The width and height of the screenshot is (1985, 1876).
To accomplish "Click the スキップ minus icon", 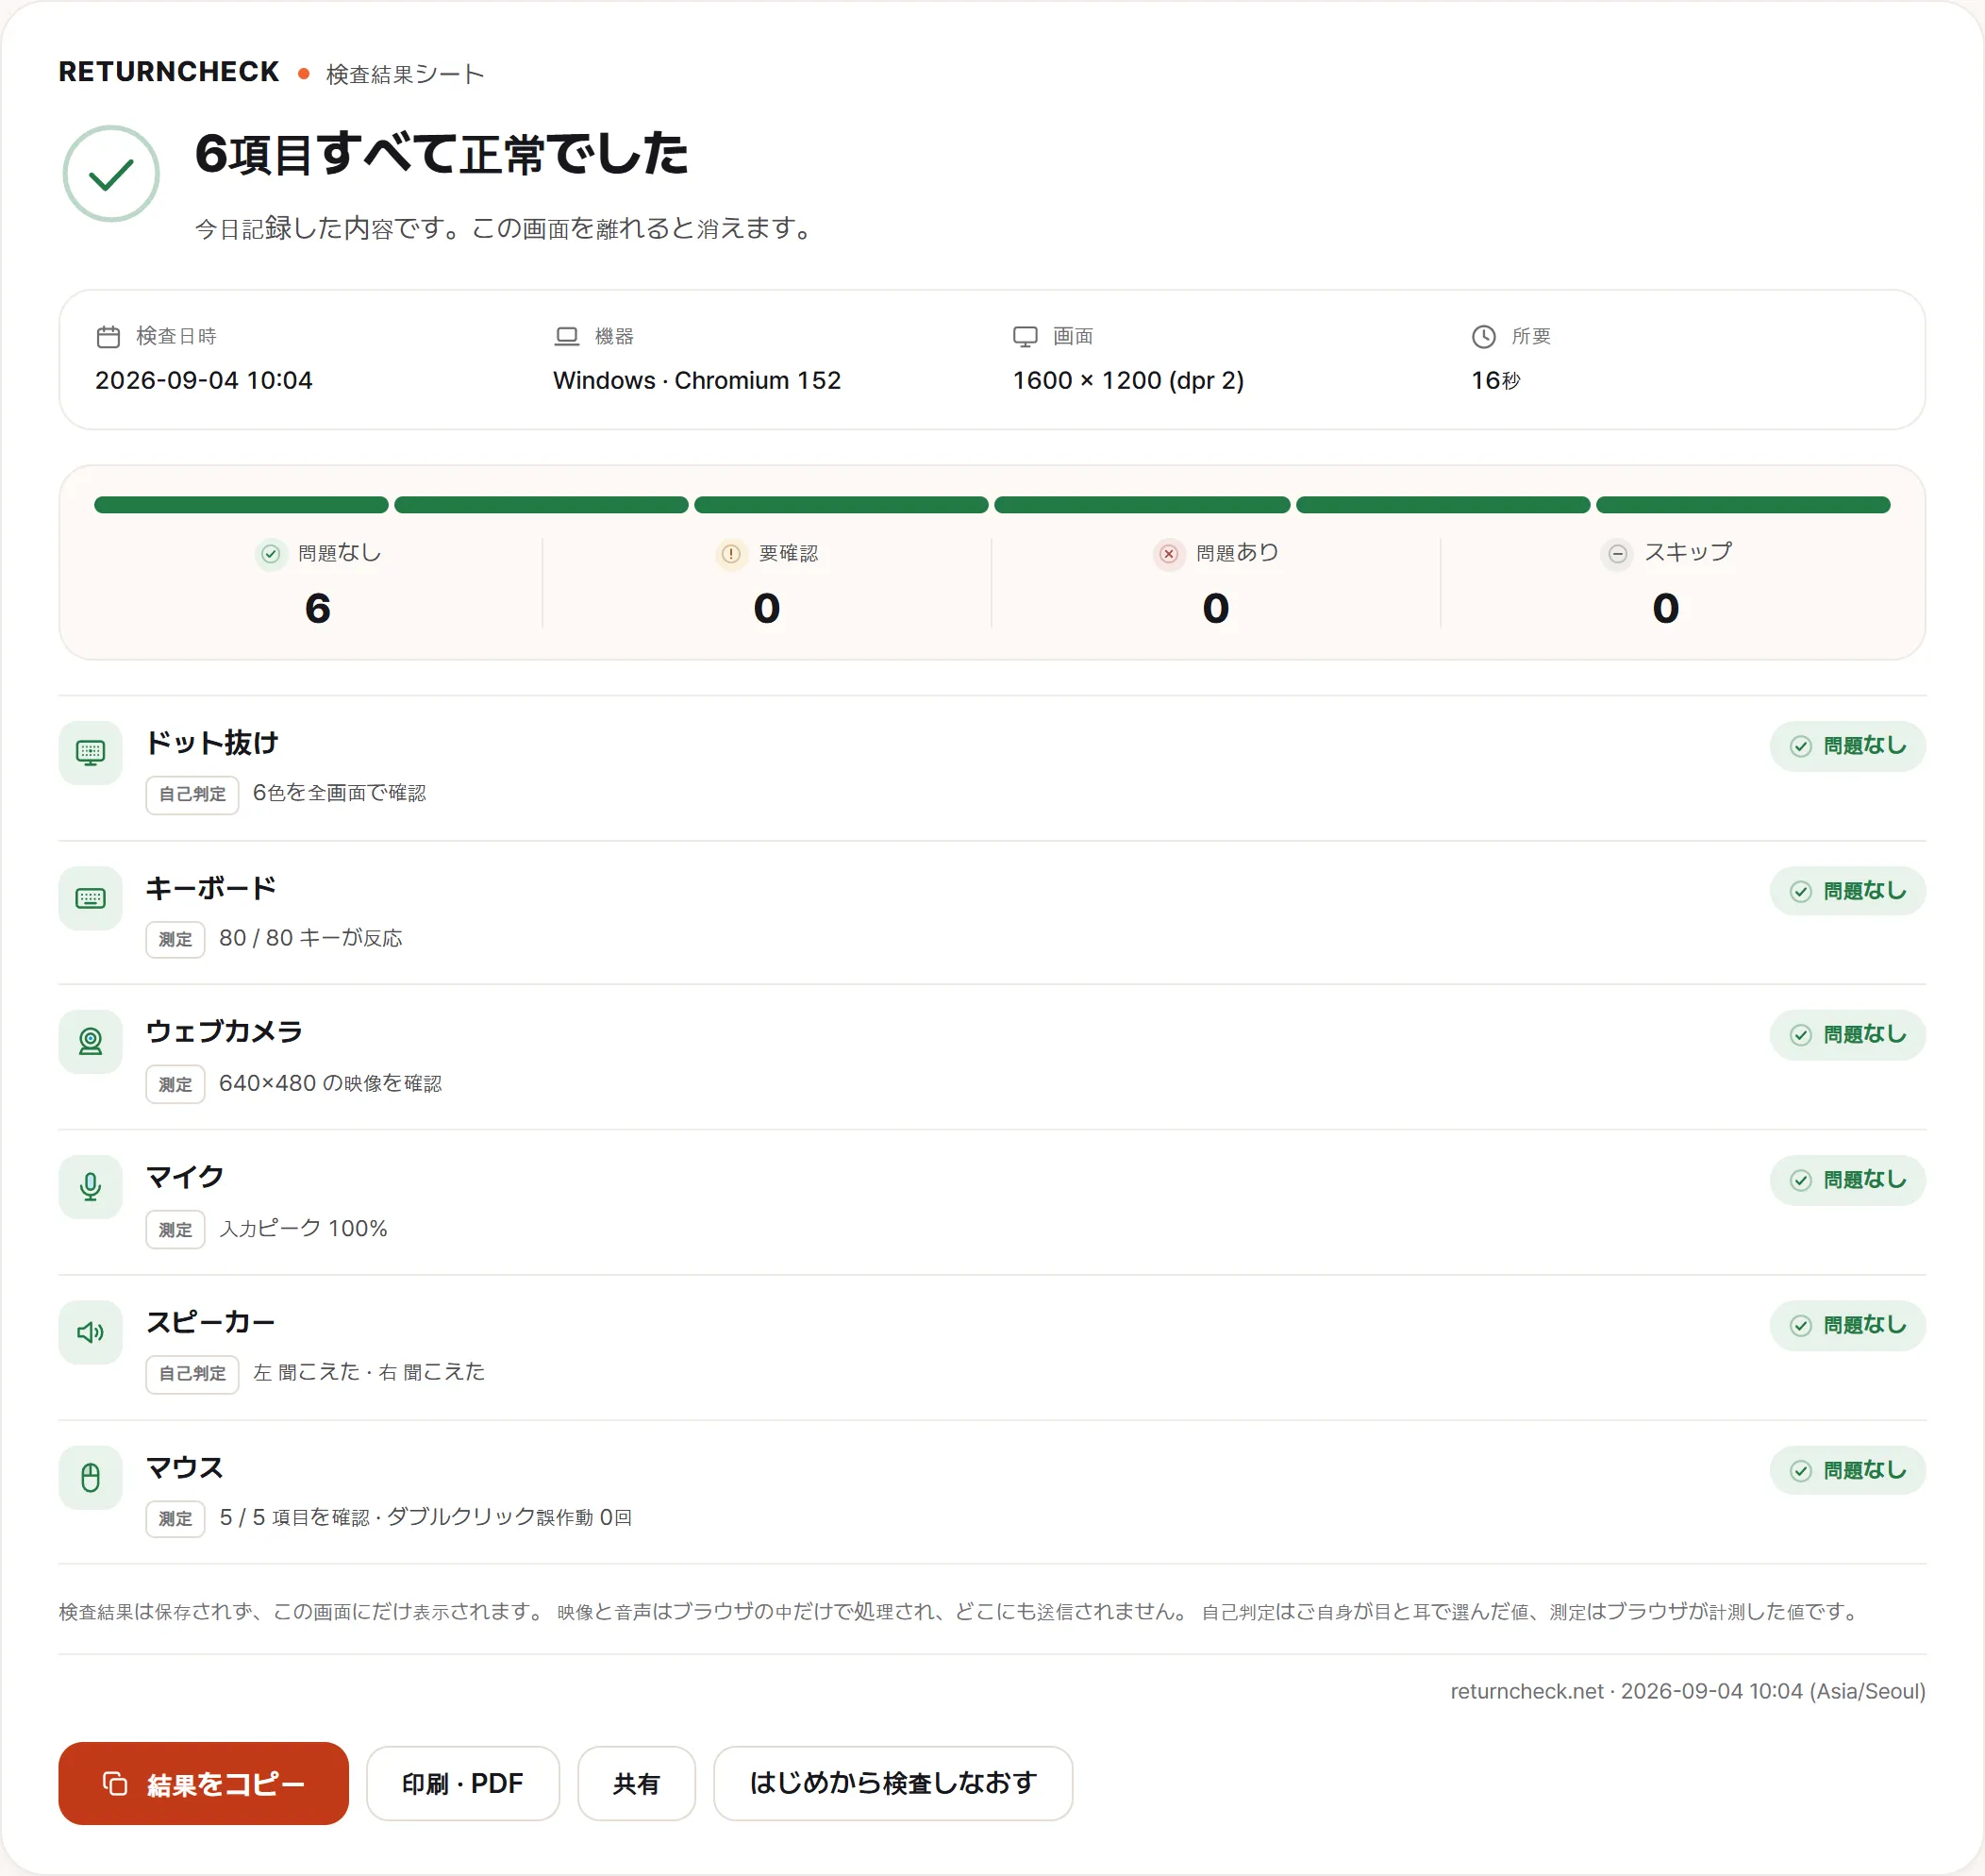I will pos(1617,553).
